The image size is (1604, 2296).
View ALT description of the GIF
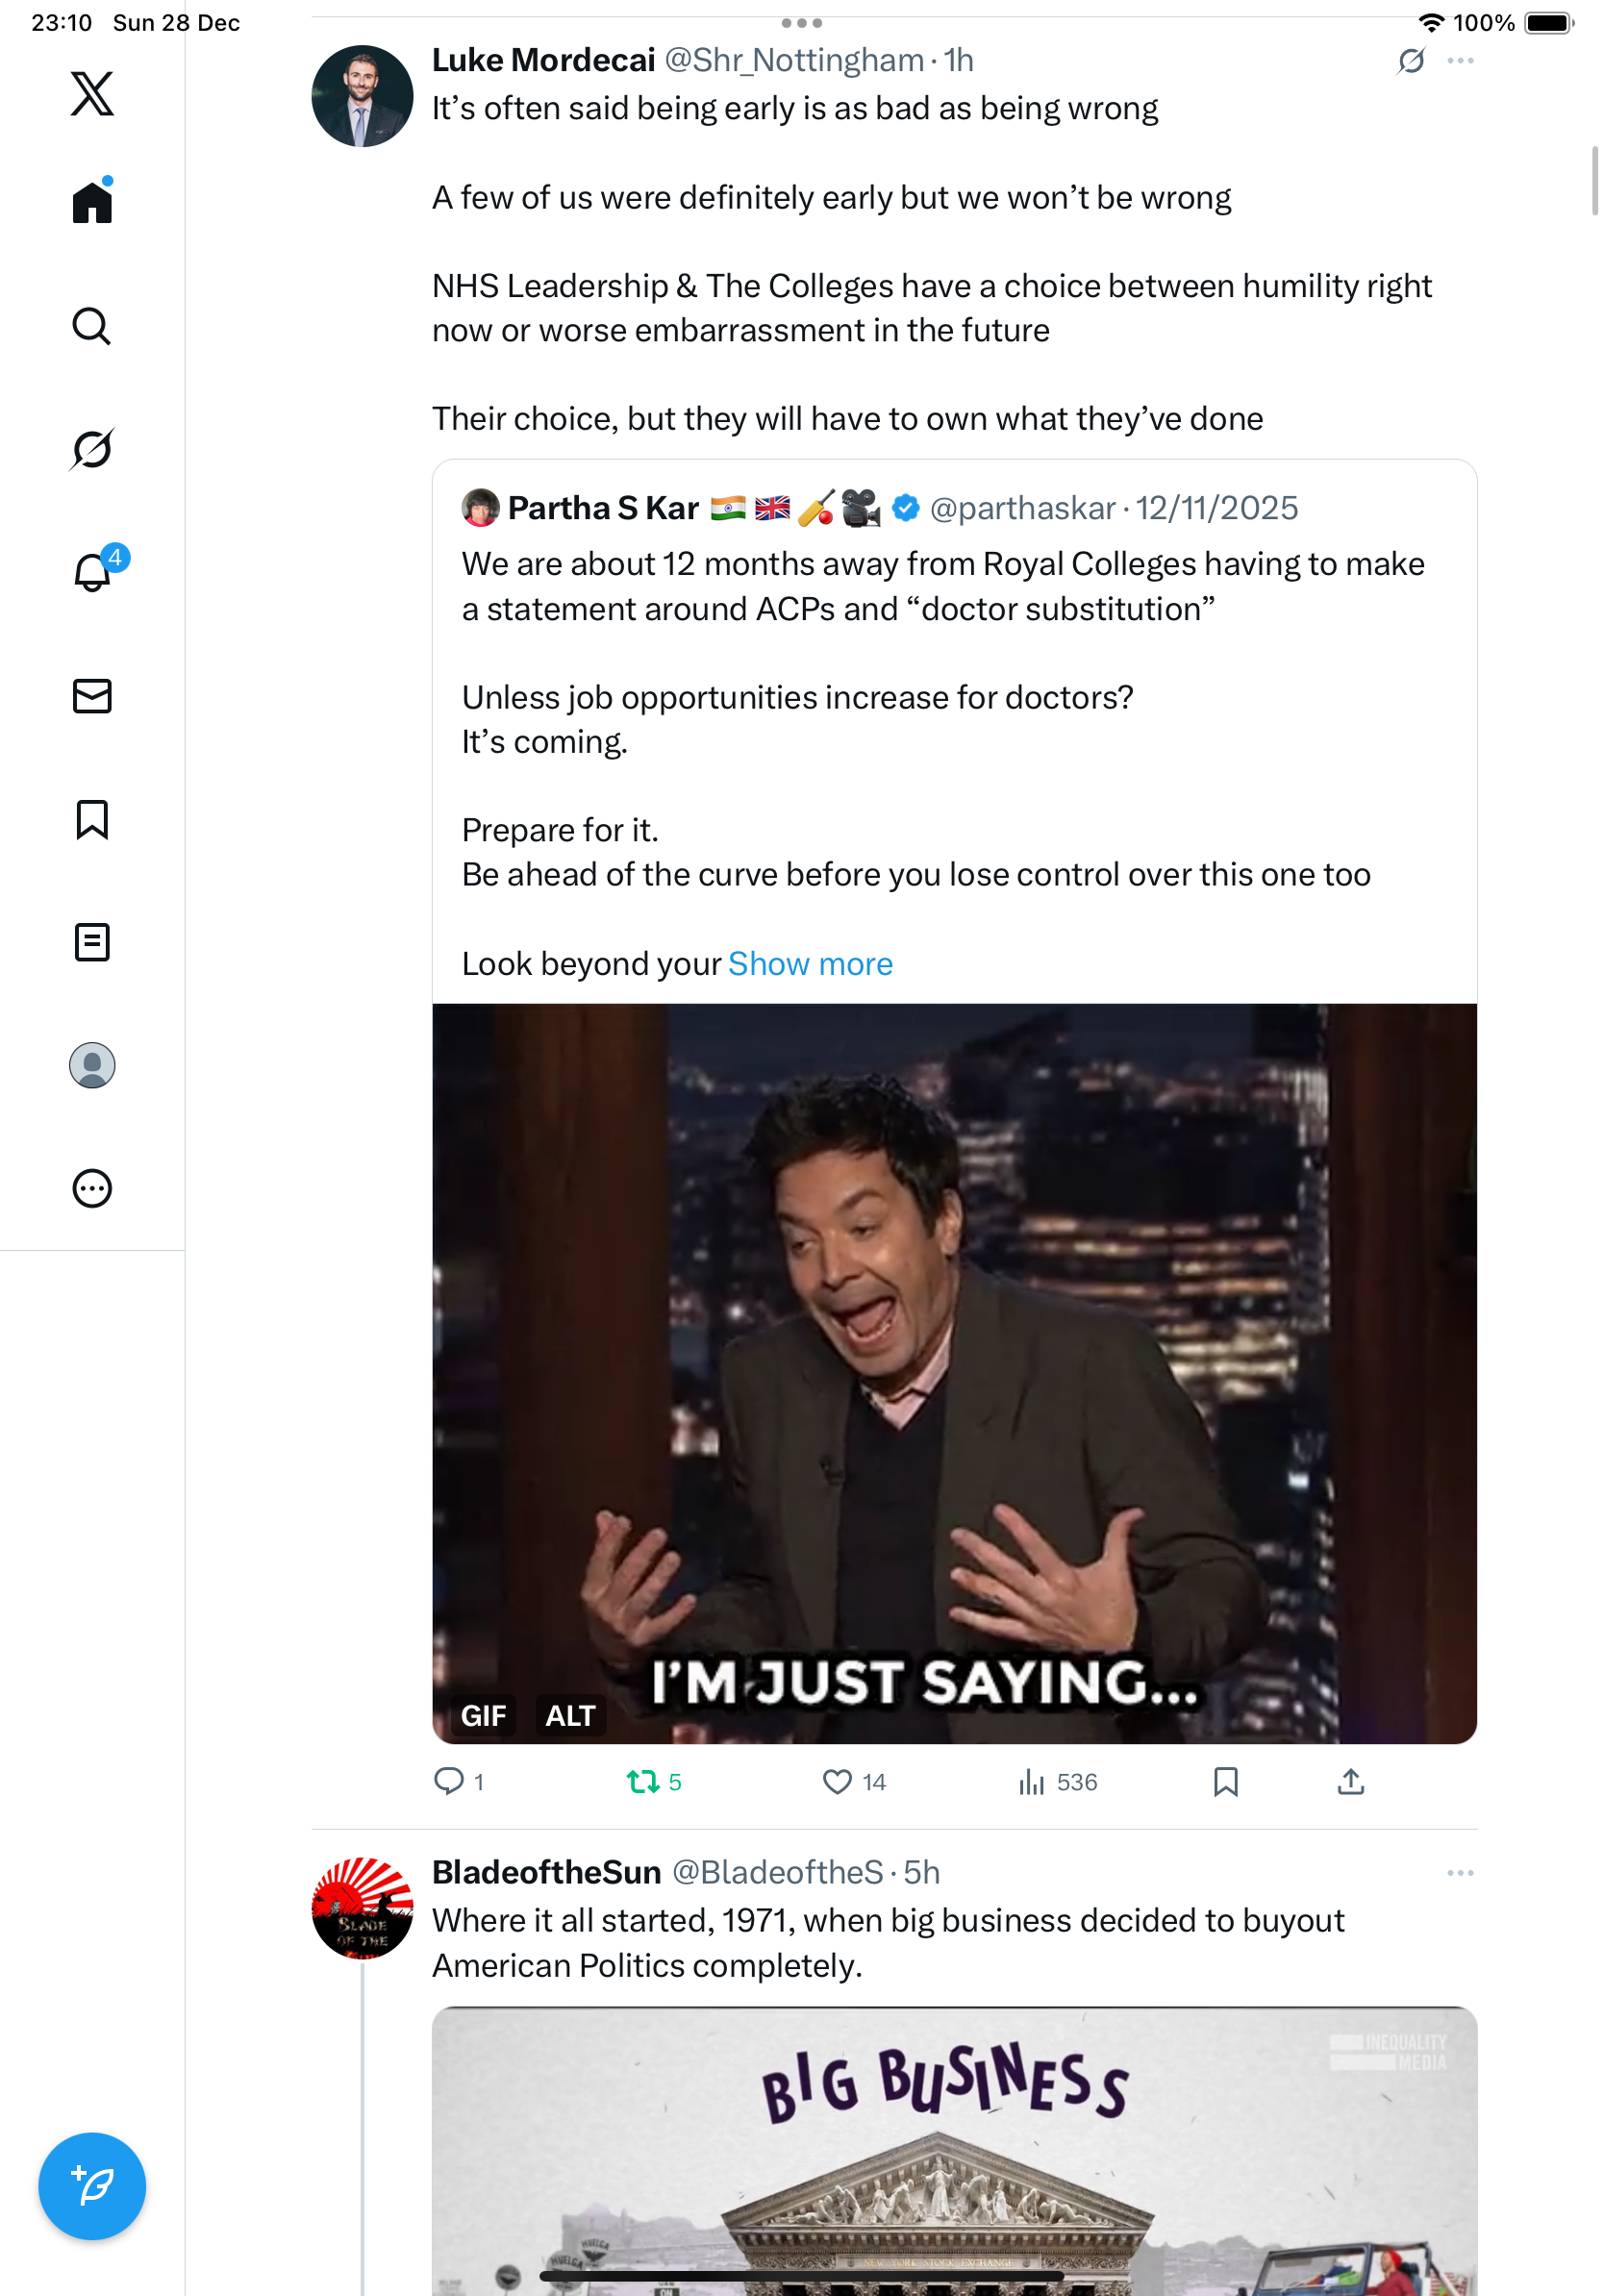pos(569,1716)
